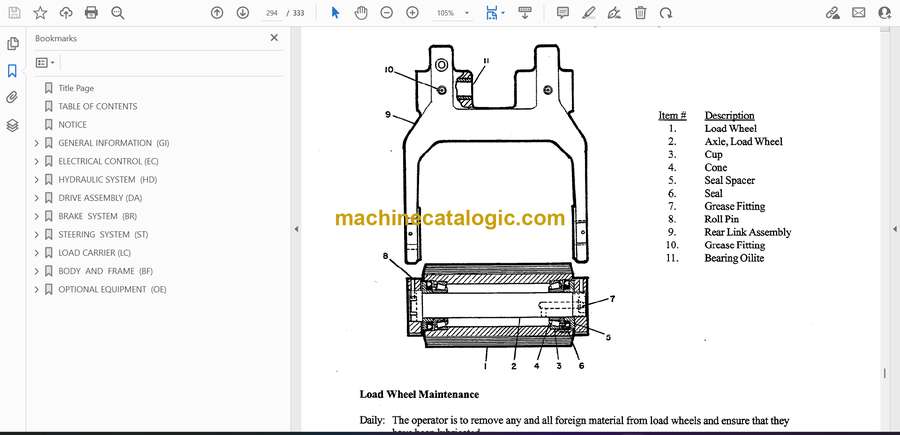
Task: Click 'Rear Link Assembly' in parts list
Action: point(747,232)
